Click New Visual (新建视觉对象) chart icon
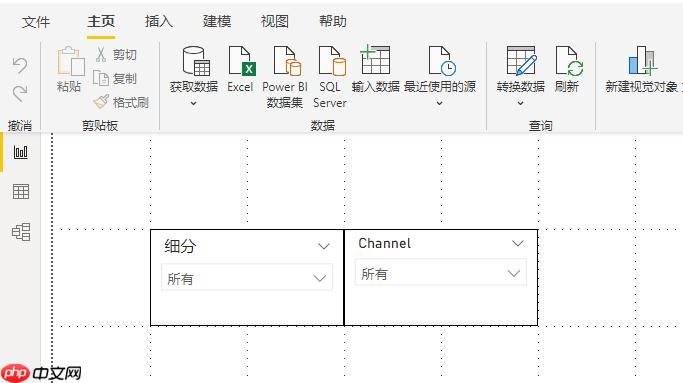This screenshot has height=383, width=683. click(x=642, y=61)
